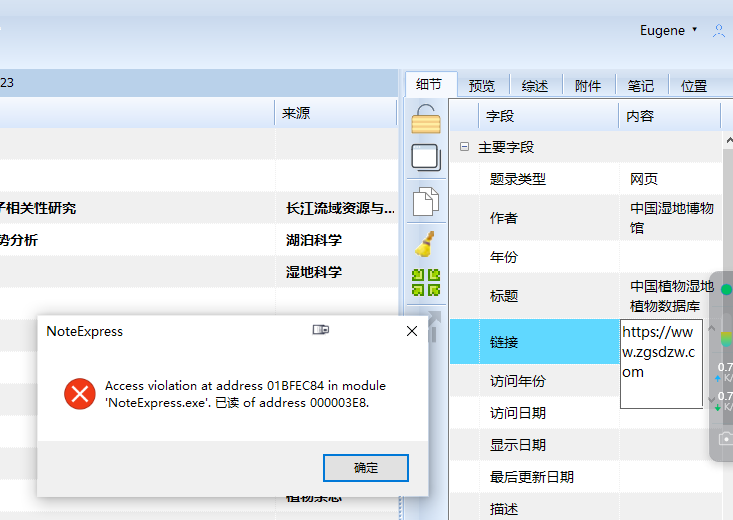Click the open padlock icon
Screen dimensions: 733x520
click(x=426, y=119)
